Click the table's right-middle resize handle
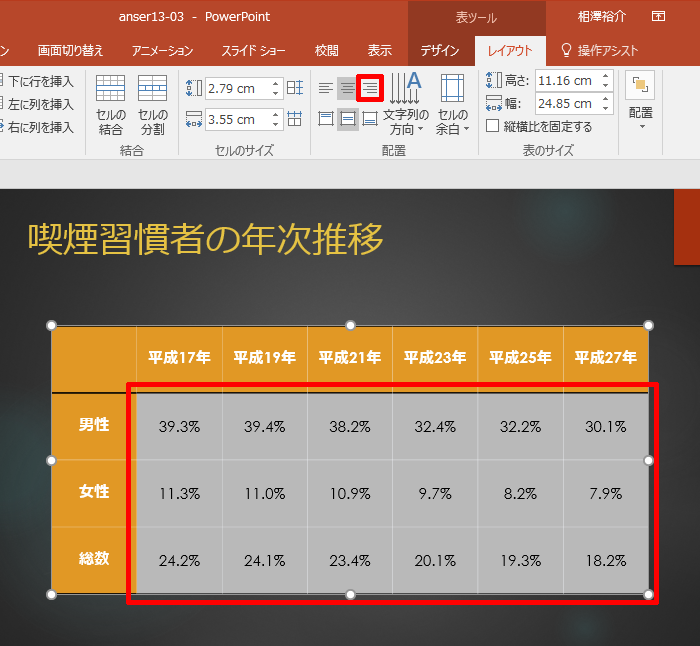 [x=649, y=460]
